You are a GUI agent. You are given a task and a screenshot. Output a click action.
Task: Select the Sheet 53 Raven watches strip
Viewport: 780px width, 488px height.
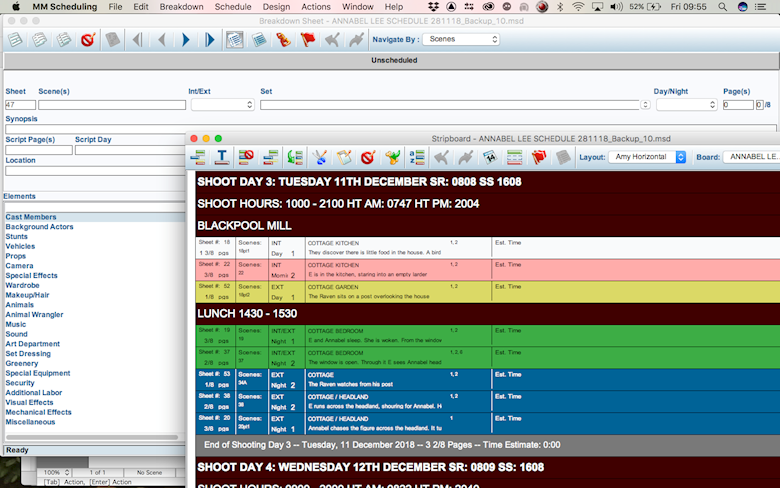click(x=488, y=379)
